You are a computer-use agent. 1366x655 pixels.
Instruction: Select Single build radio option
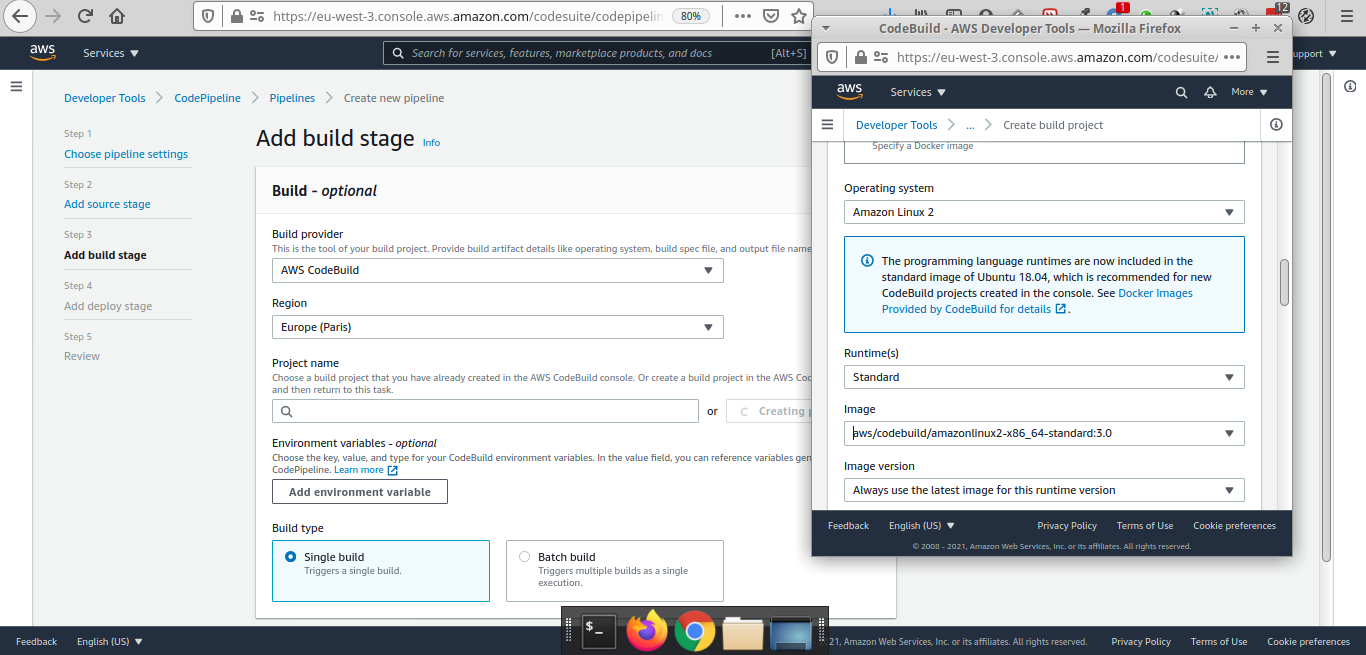291,557
